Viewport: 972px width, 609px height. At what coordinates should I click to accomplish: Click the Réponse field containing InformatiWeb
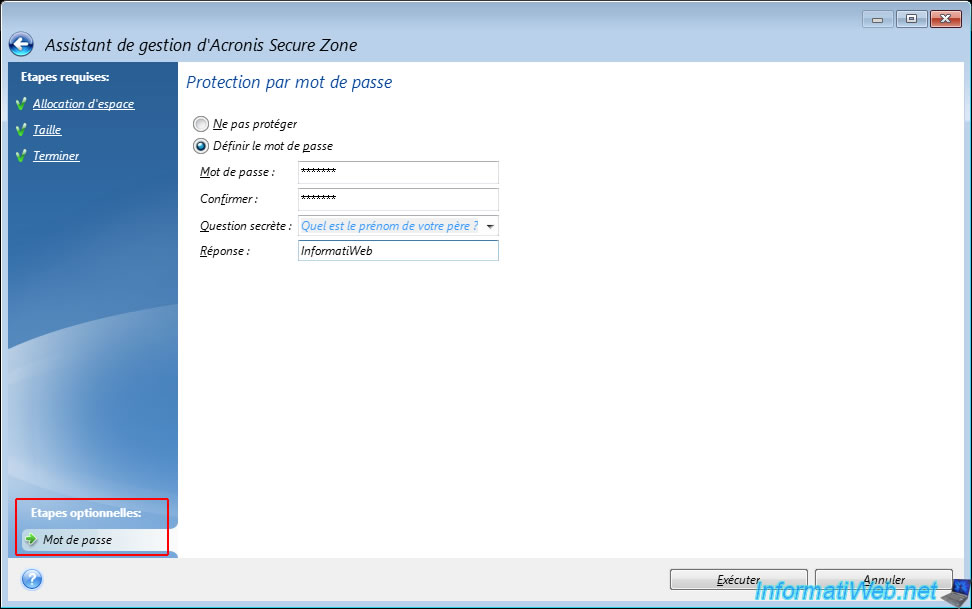tap(398, 251)
